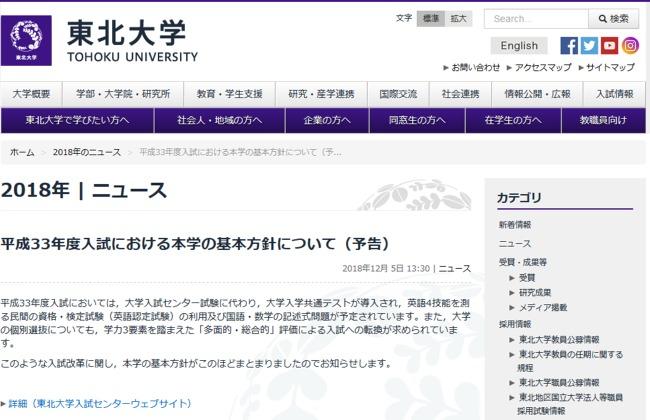
Task: Switch site language to English
Action: click(x=519, y=46)
